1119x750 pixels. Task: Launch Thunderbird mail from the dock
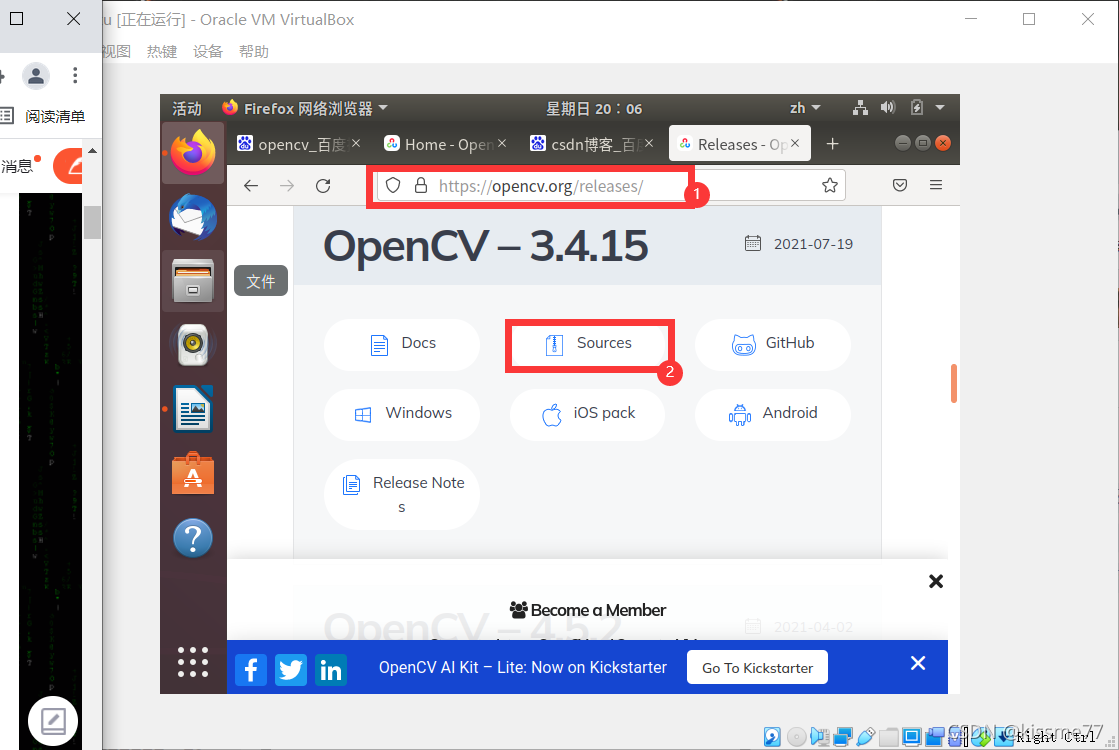tap(193, 216)
